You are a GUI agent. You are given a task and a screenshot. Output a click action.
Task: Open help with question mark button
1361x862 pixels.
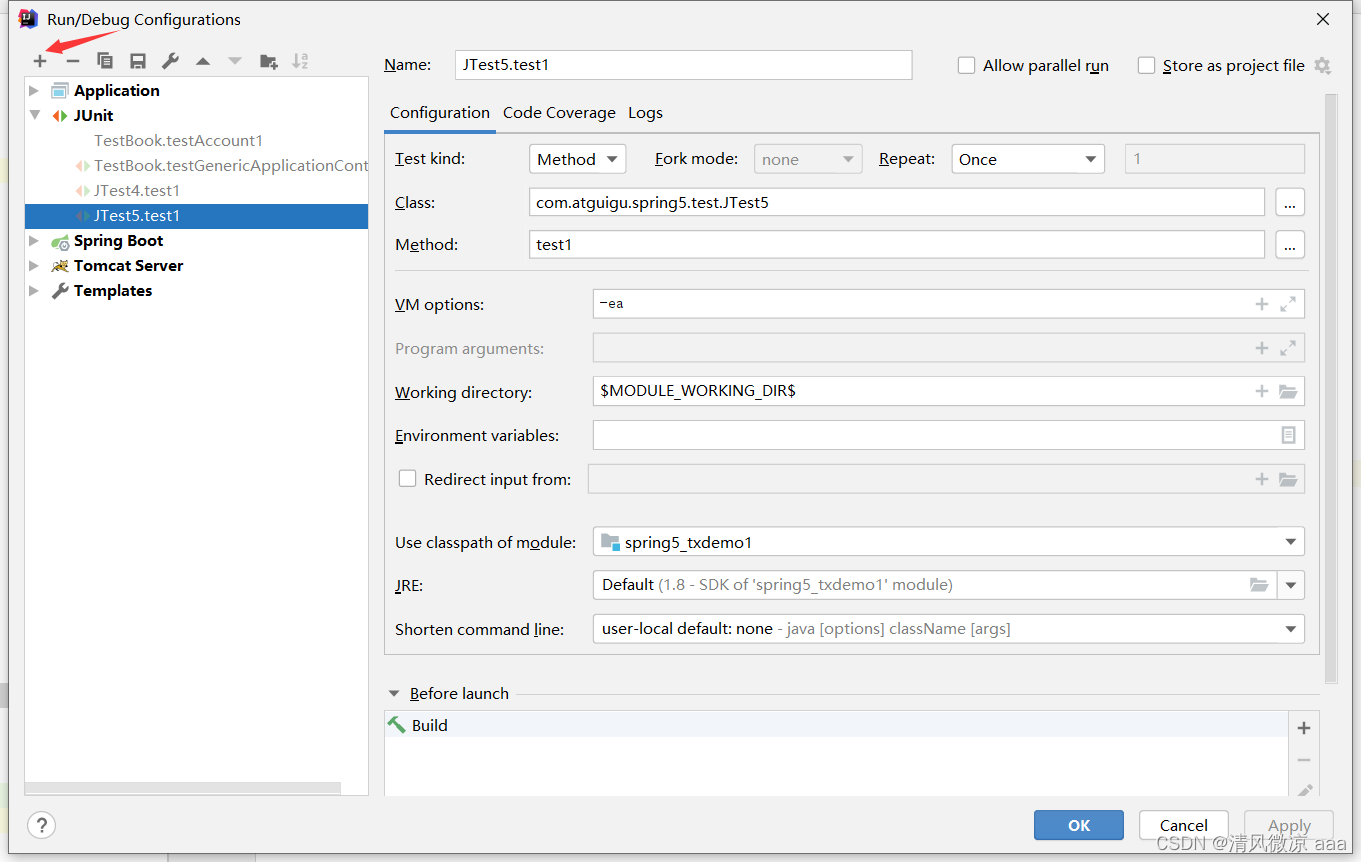click(x=41, y=825)
